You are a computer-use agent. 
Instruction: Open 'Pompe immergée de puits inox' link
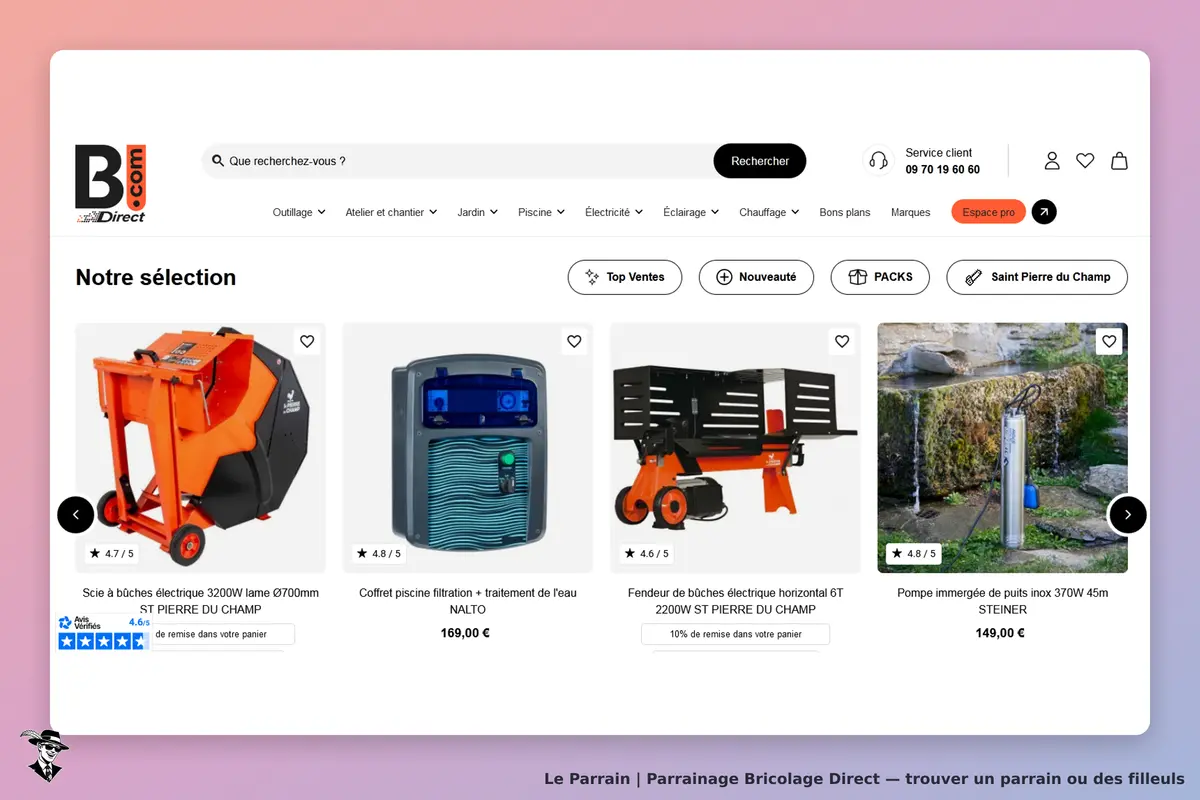1003,601
